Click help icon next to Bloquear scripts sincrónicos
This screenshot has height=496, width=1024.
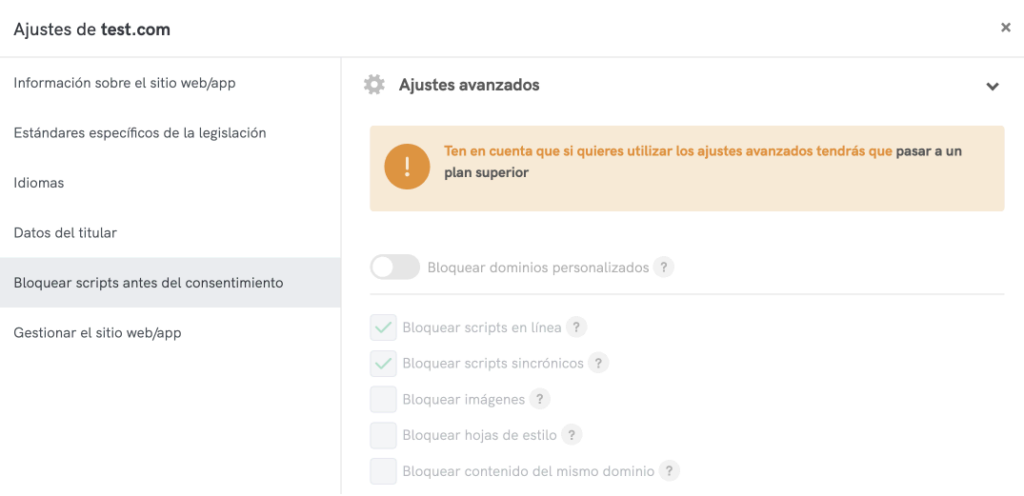[x=598, y=363]
